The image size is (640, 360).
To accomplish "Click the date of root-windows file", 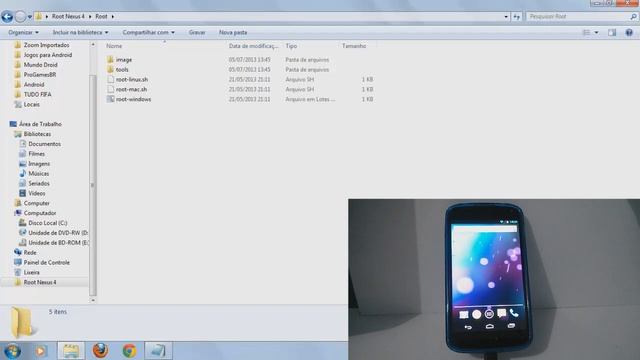I will [x=249, y=99].
